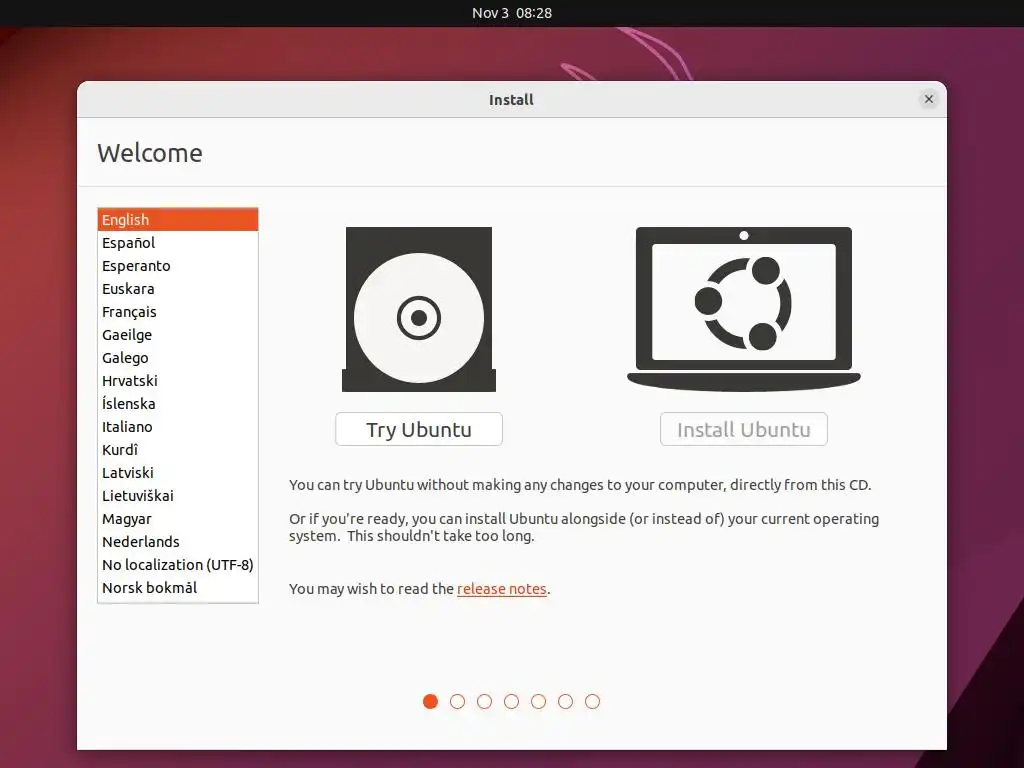
Task: Select English in the language list
Action: coord(178,219)
